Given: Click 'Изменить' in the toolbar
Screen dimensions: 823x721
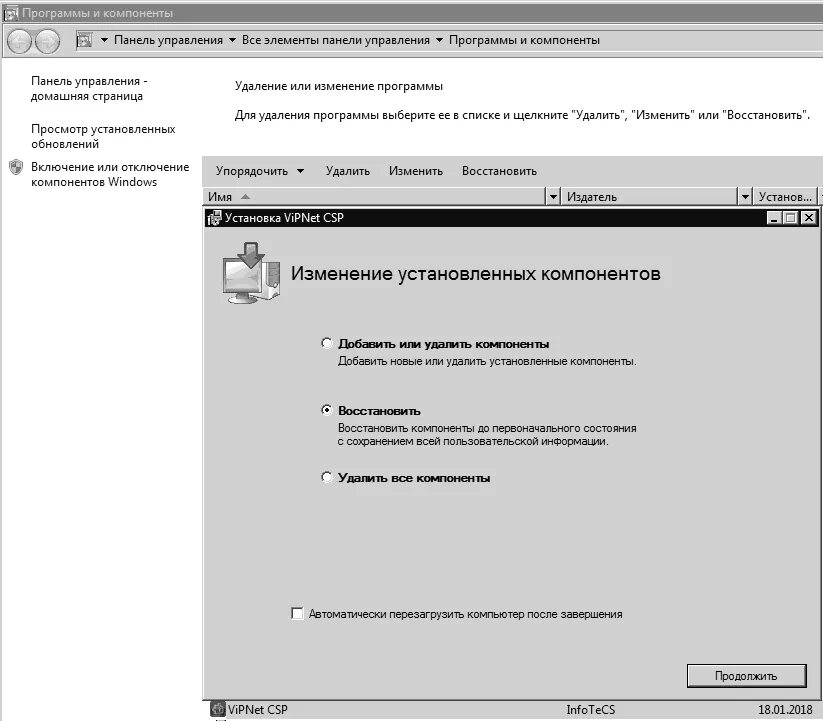Looking at the screenshot, I should (x=416, y=171).
